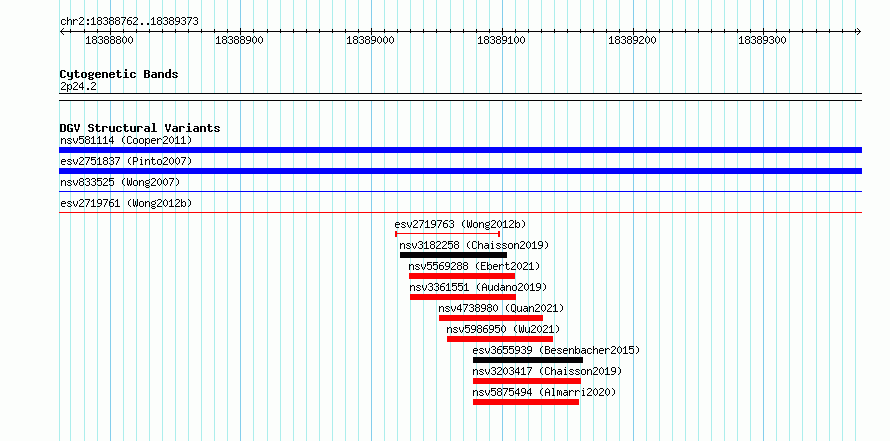This screenshot has width=890, height=441.
Task: Click the DGV Structural Variants track title
Action: pos(140,128)
